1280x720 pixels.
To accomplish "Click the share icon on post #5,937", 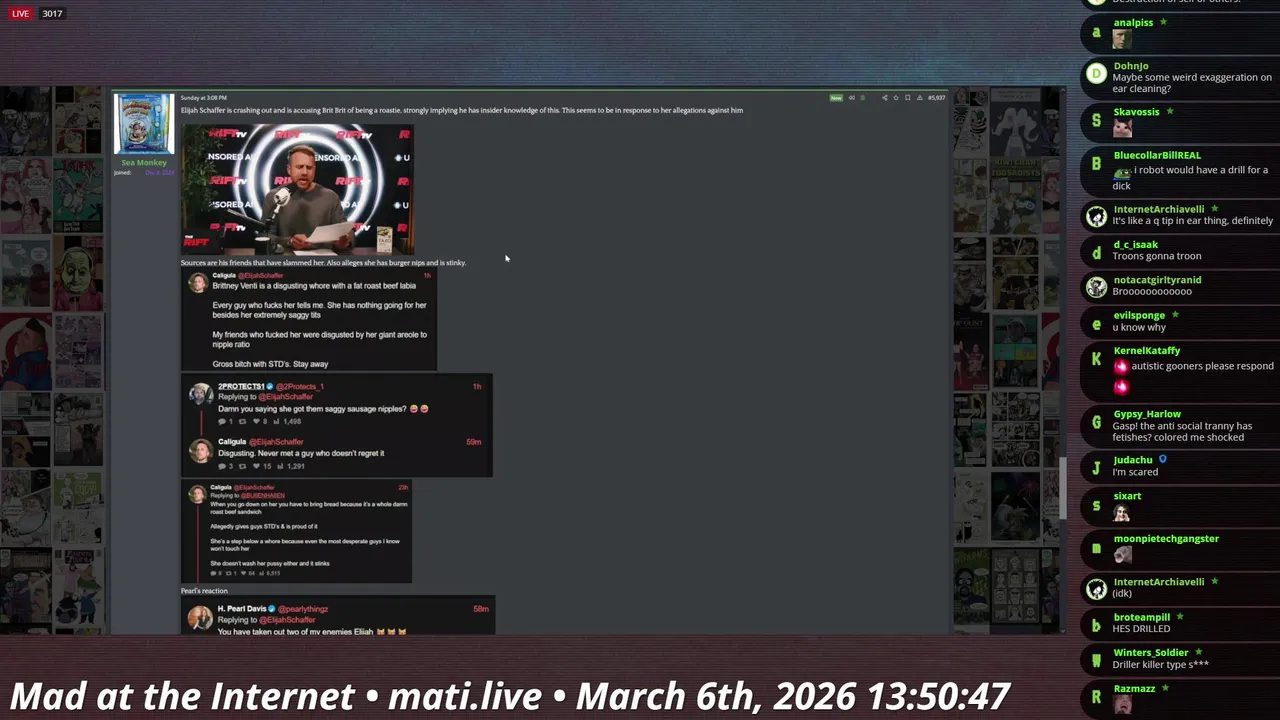I will [x=885, y=98].
